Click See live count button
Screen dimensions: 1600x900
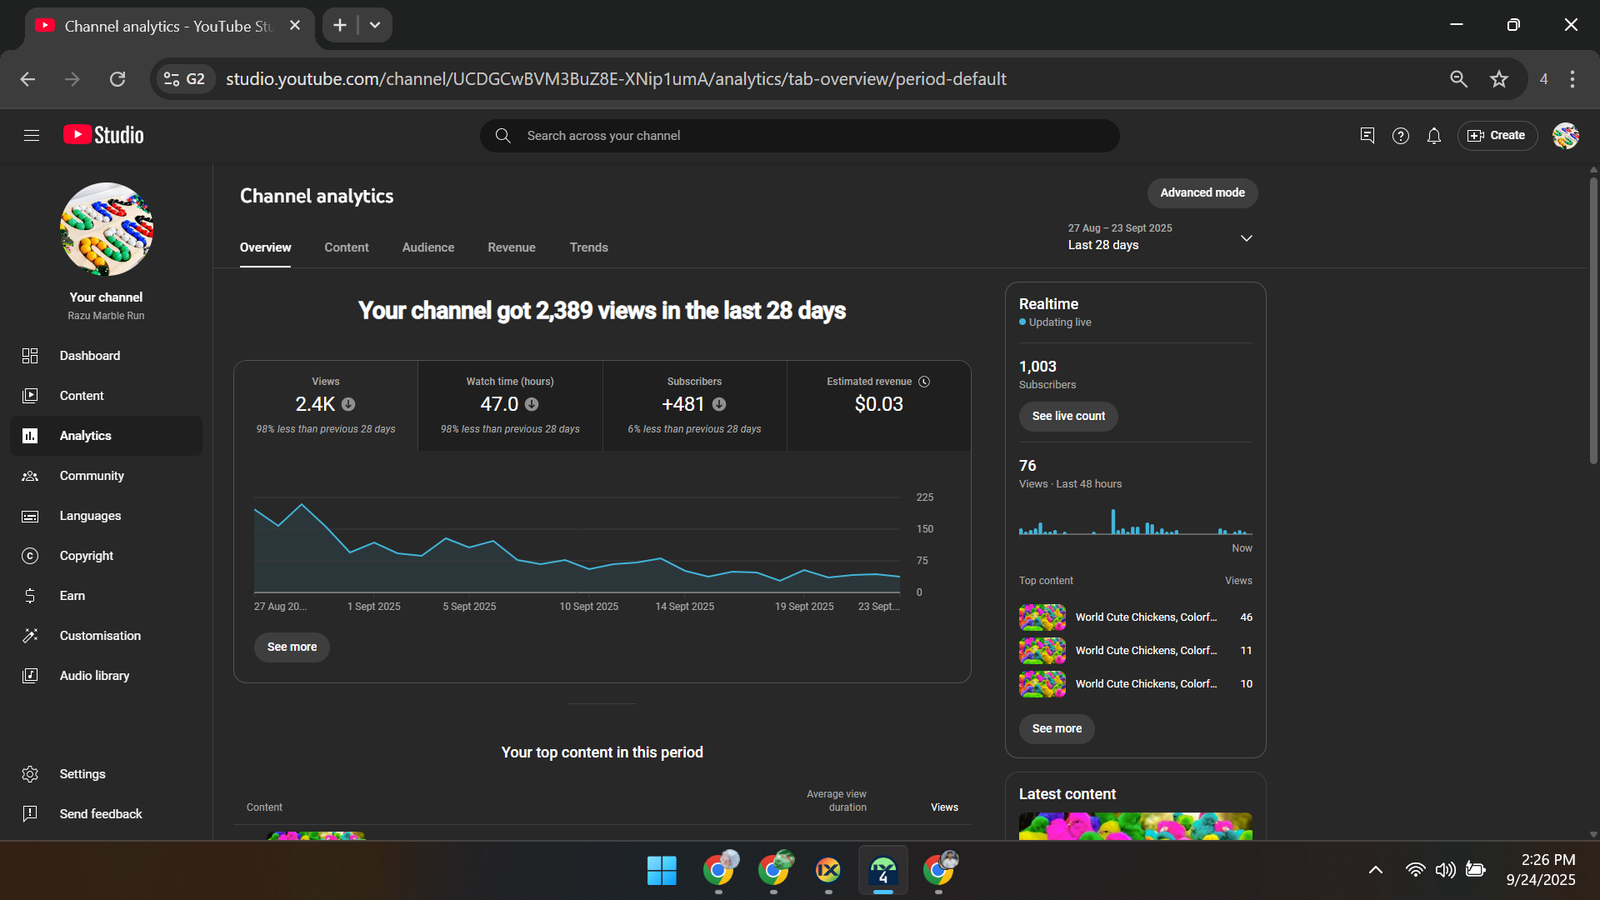coord(1068,416)
